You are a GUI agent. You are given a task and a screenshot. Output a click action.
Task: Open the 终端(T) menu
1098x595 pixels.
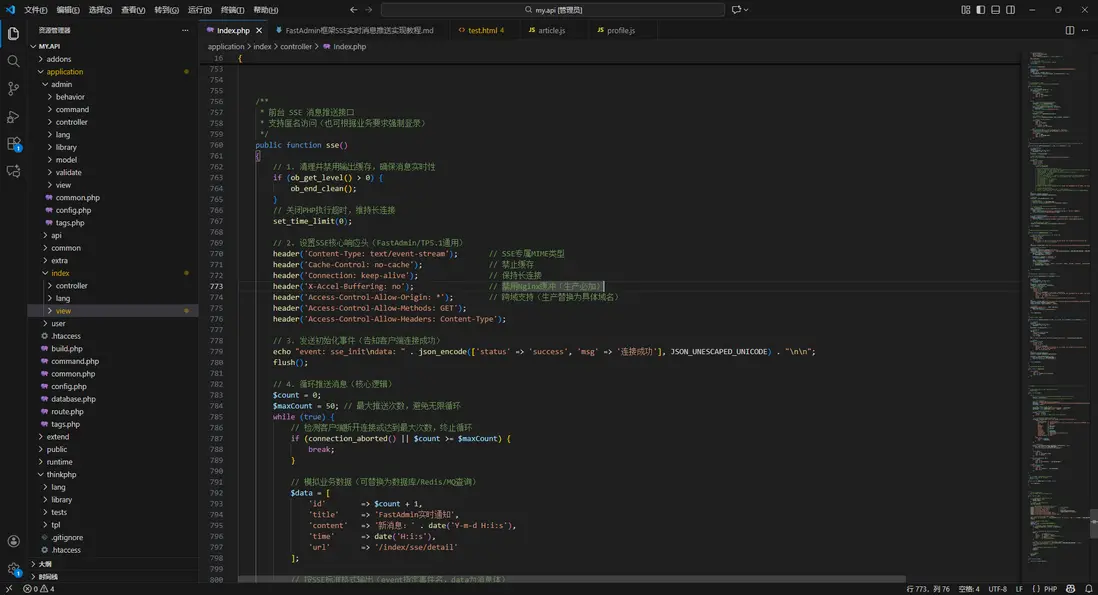coord(232,10)
